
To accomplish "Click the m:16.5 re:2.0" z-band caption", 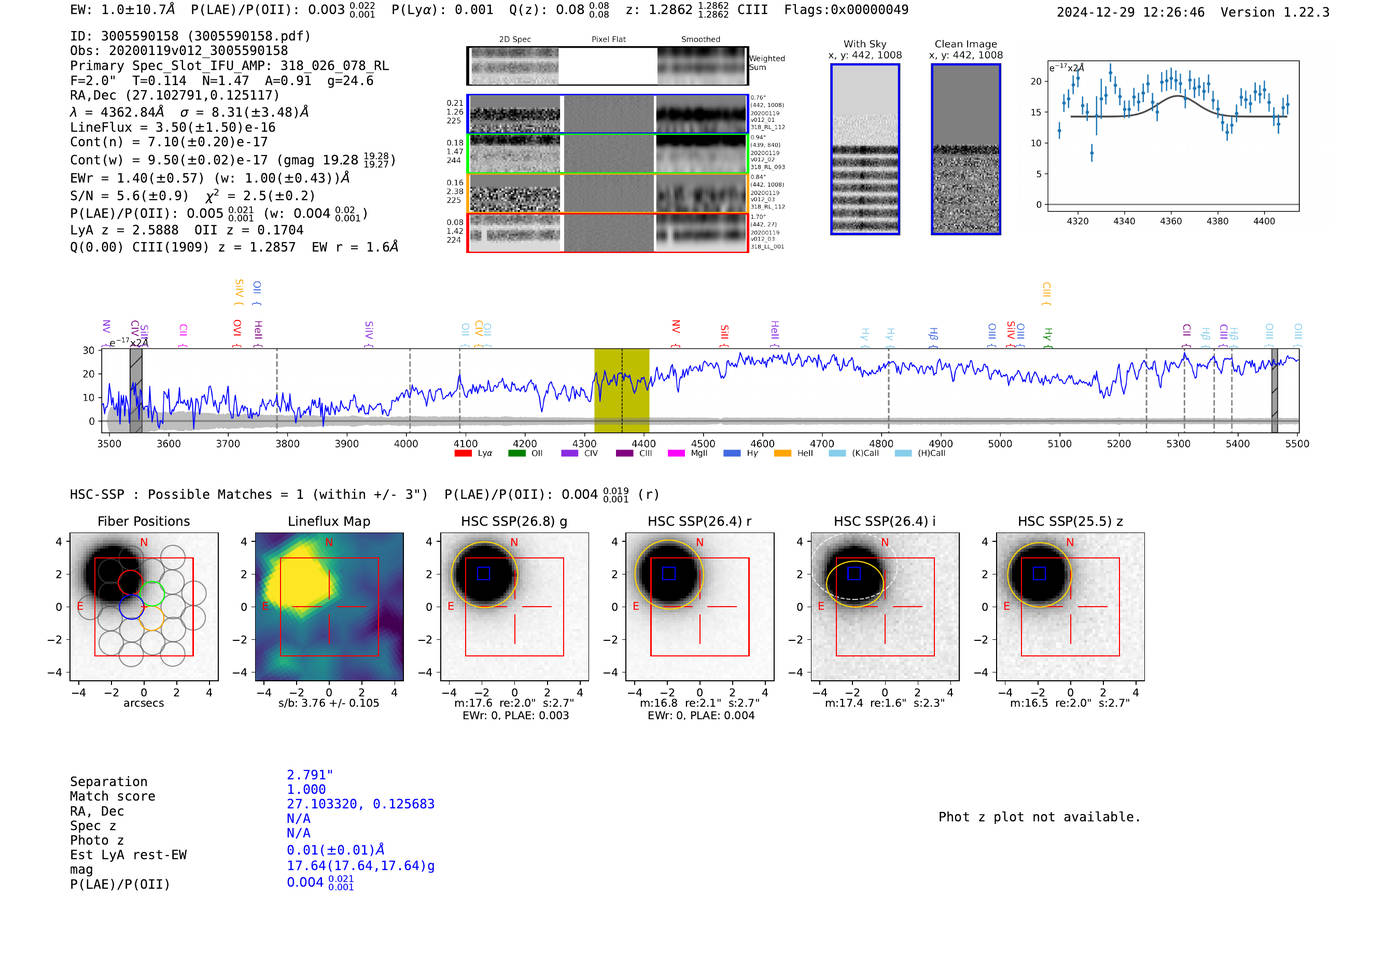I will pyautogui.click(x=1070, y=703).
